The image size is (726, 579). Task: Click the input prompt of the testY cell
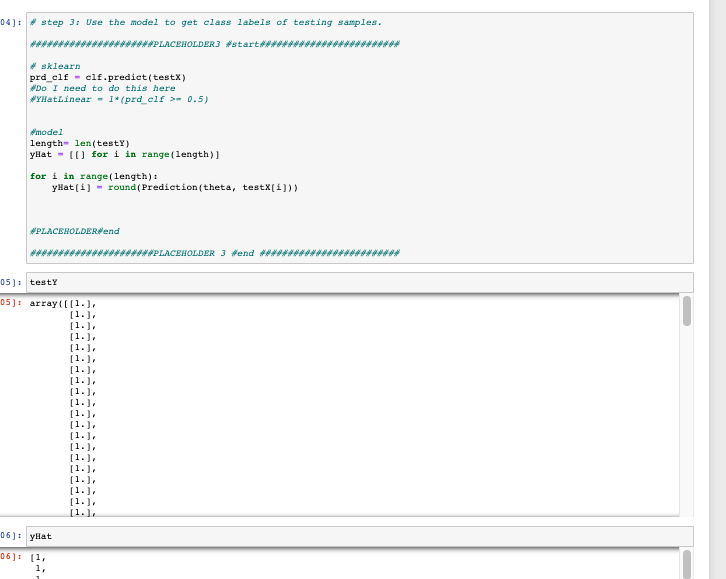tap(11, 282)
